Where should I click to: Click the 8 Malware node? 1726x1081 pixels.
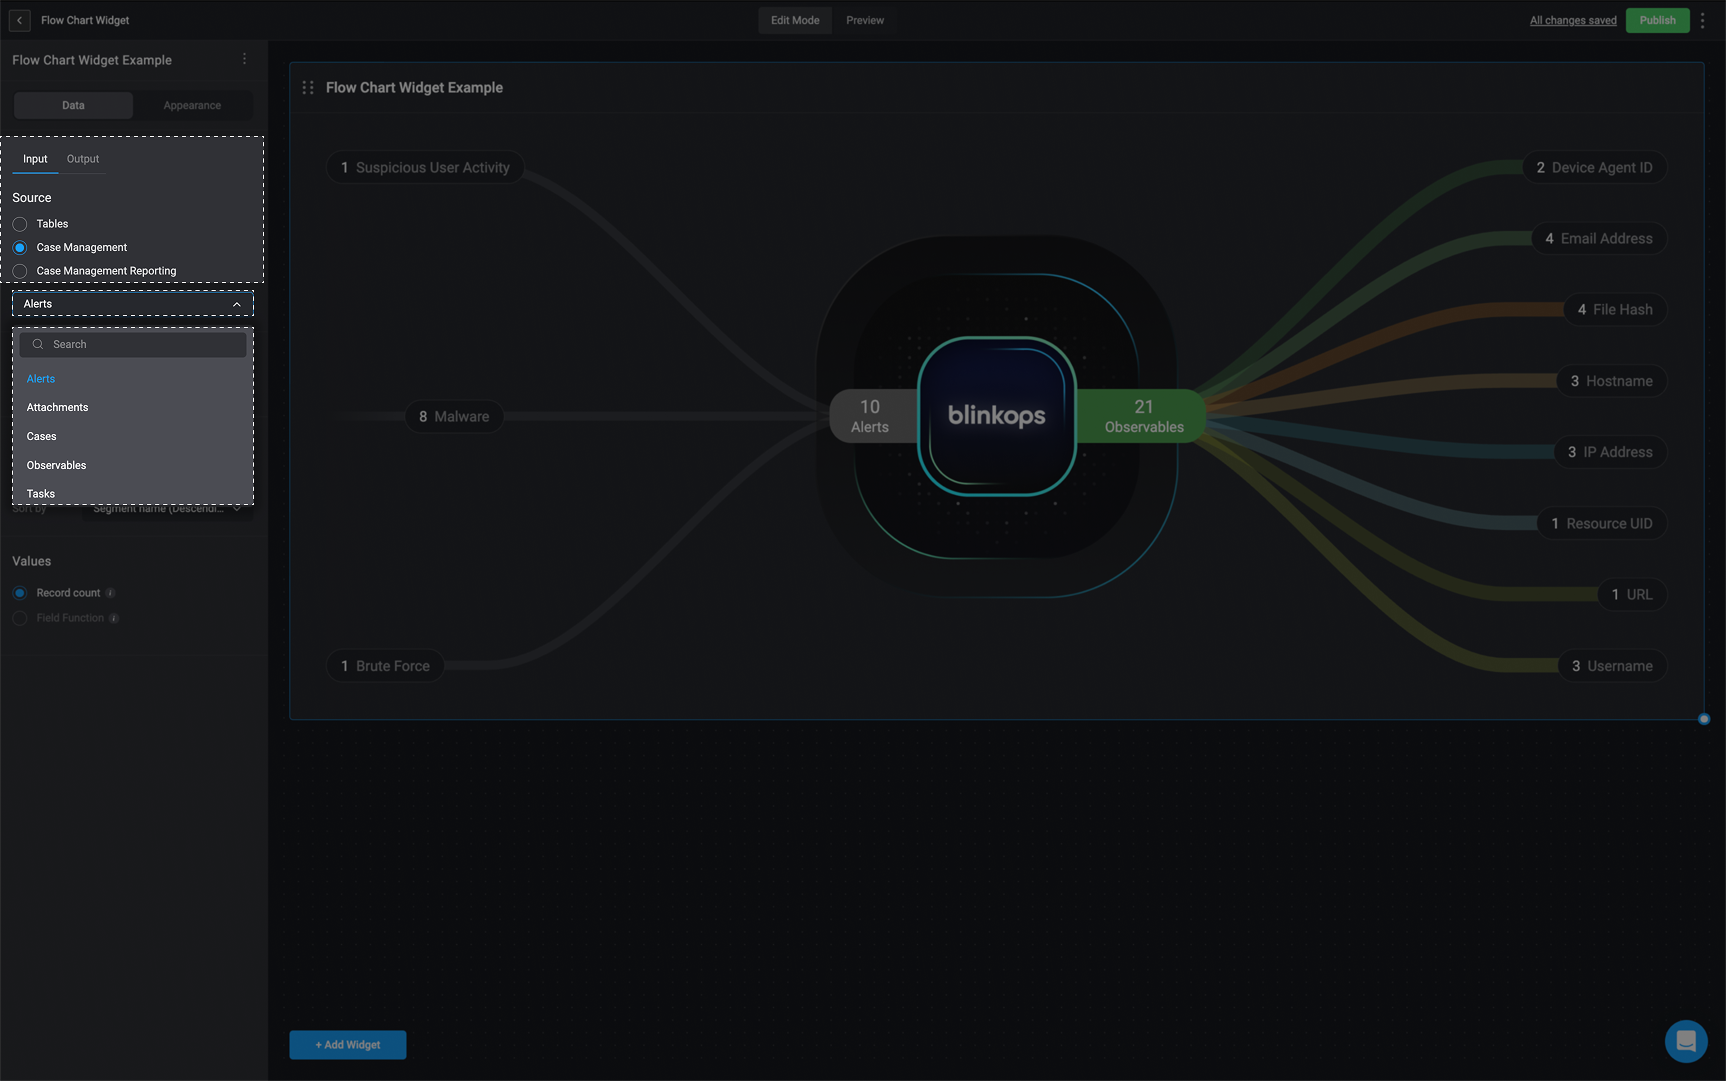[x=454, y=416]
